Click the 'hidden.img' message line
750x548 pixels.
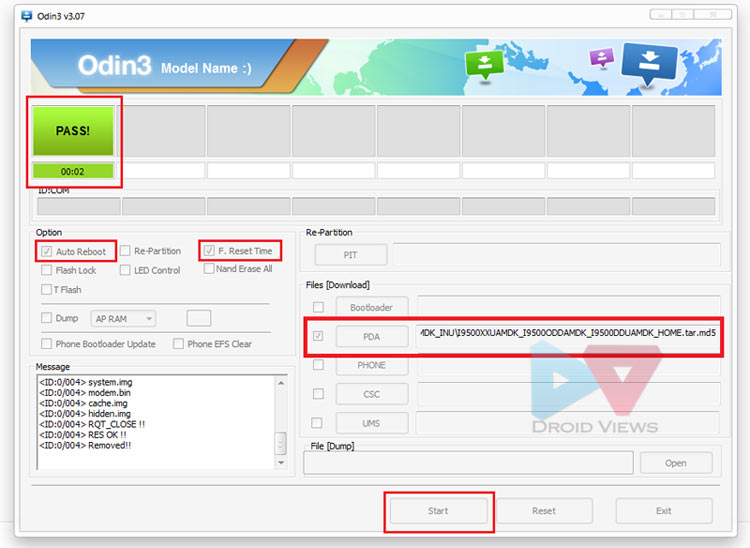pyautogui.click(x=85, y=414)
